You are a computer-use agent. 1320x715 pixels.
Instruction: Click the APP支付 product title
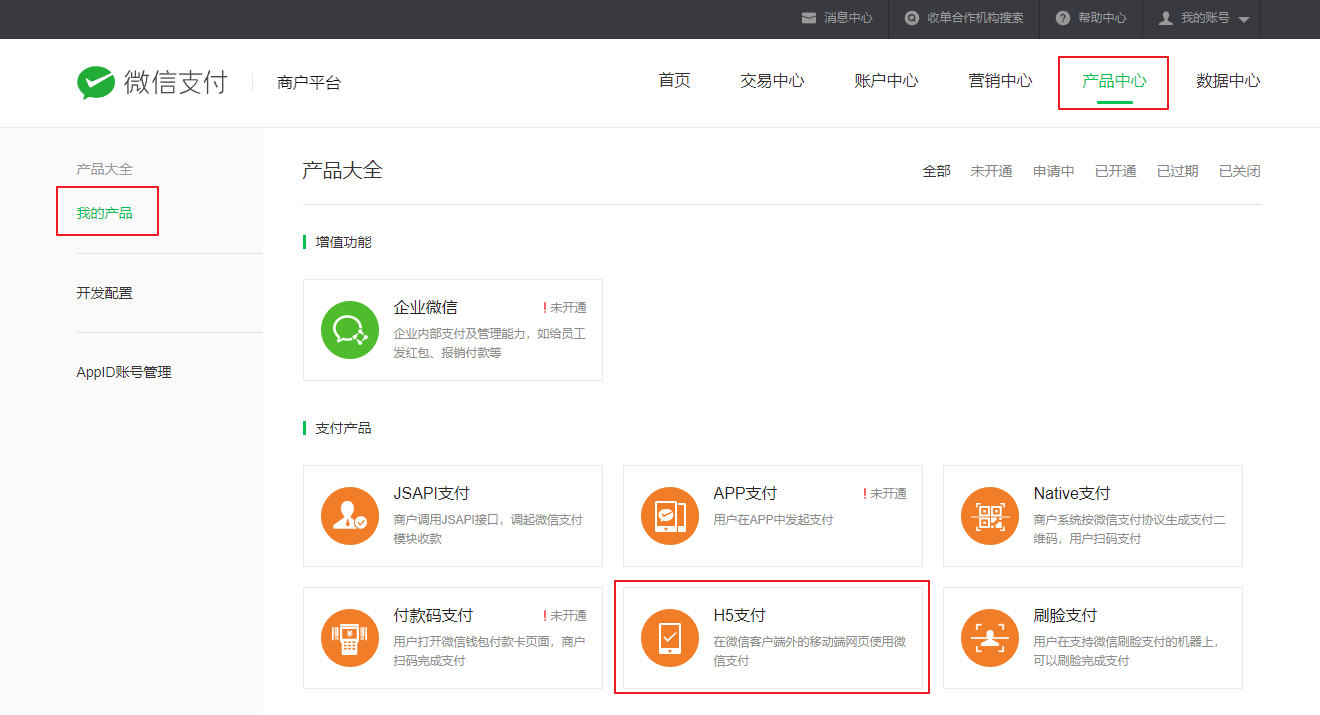tap(745, 493)
